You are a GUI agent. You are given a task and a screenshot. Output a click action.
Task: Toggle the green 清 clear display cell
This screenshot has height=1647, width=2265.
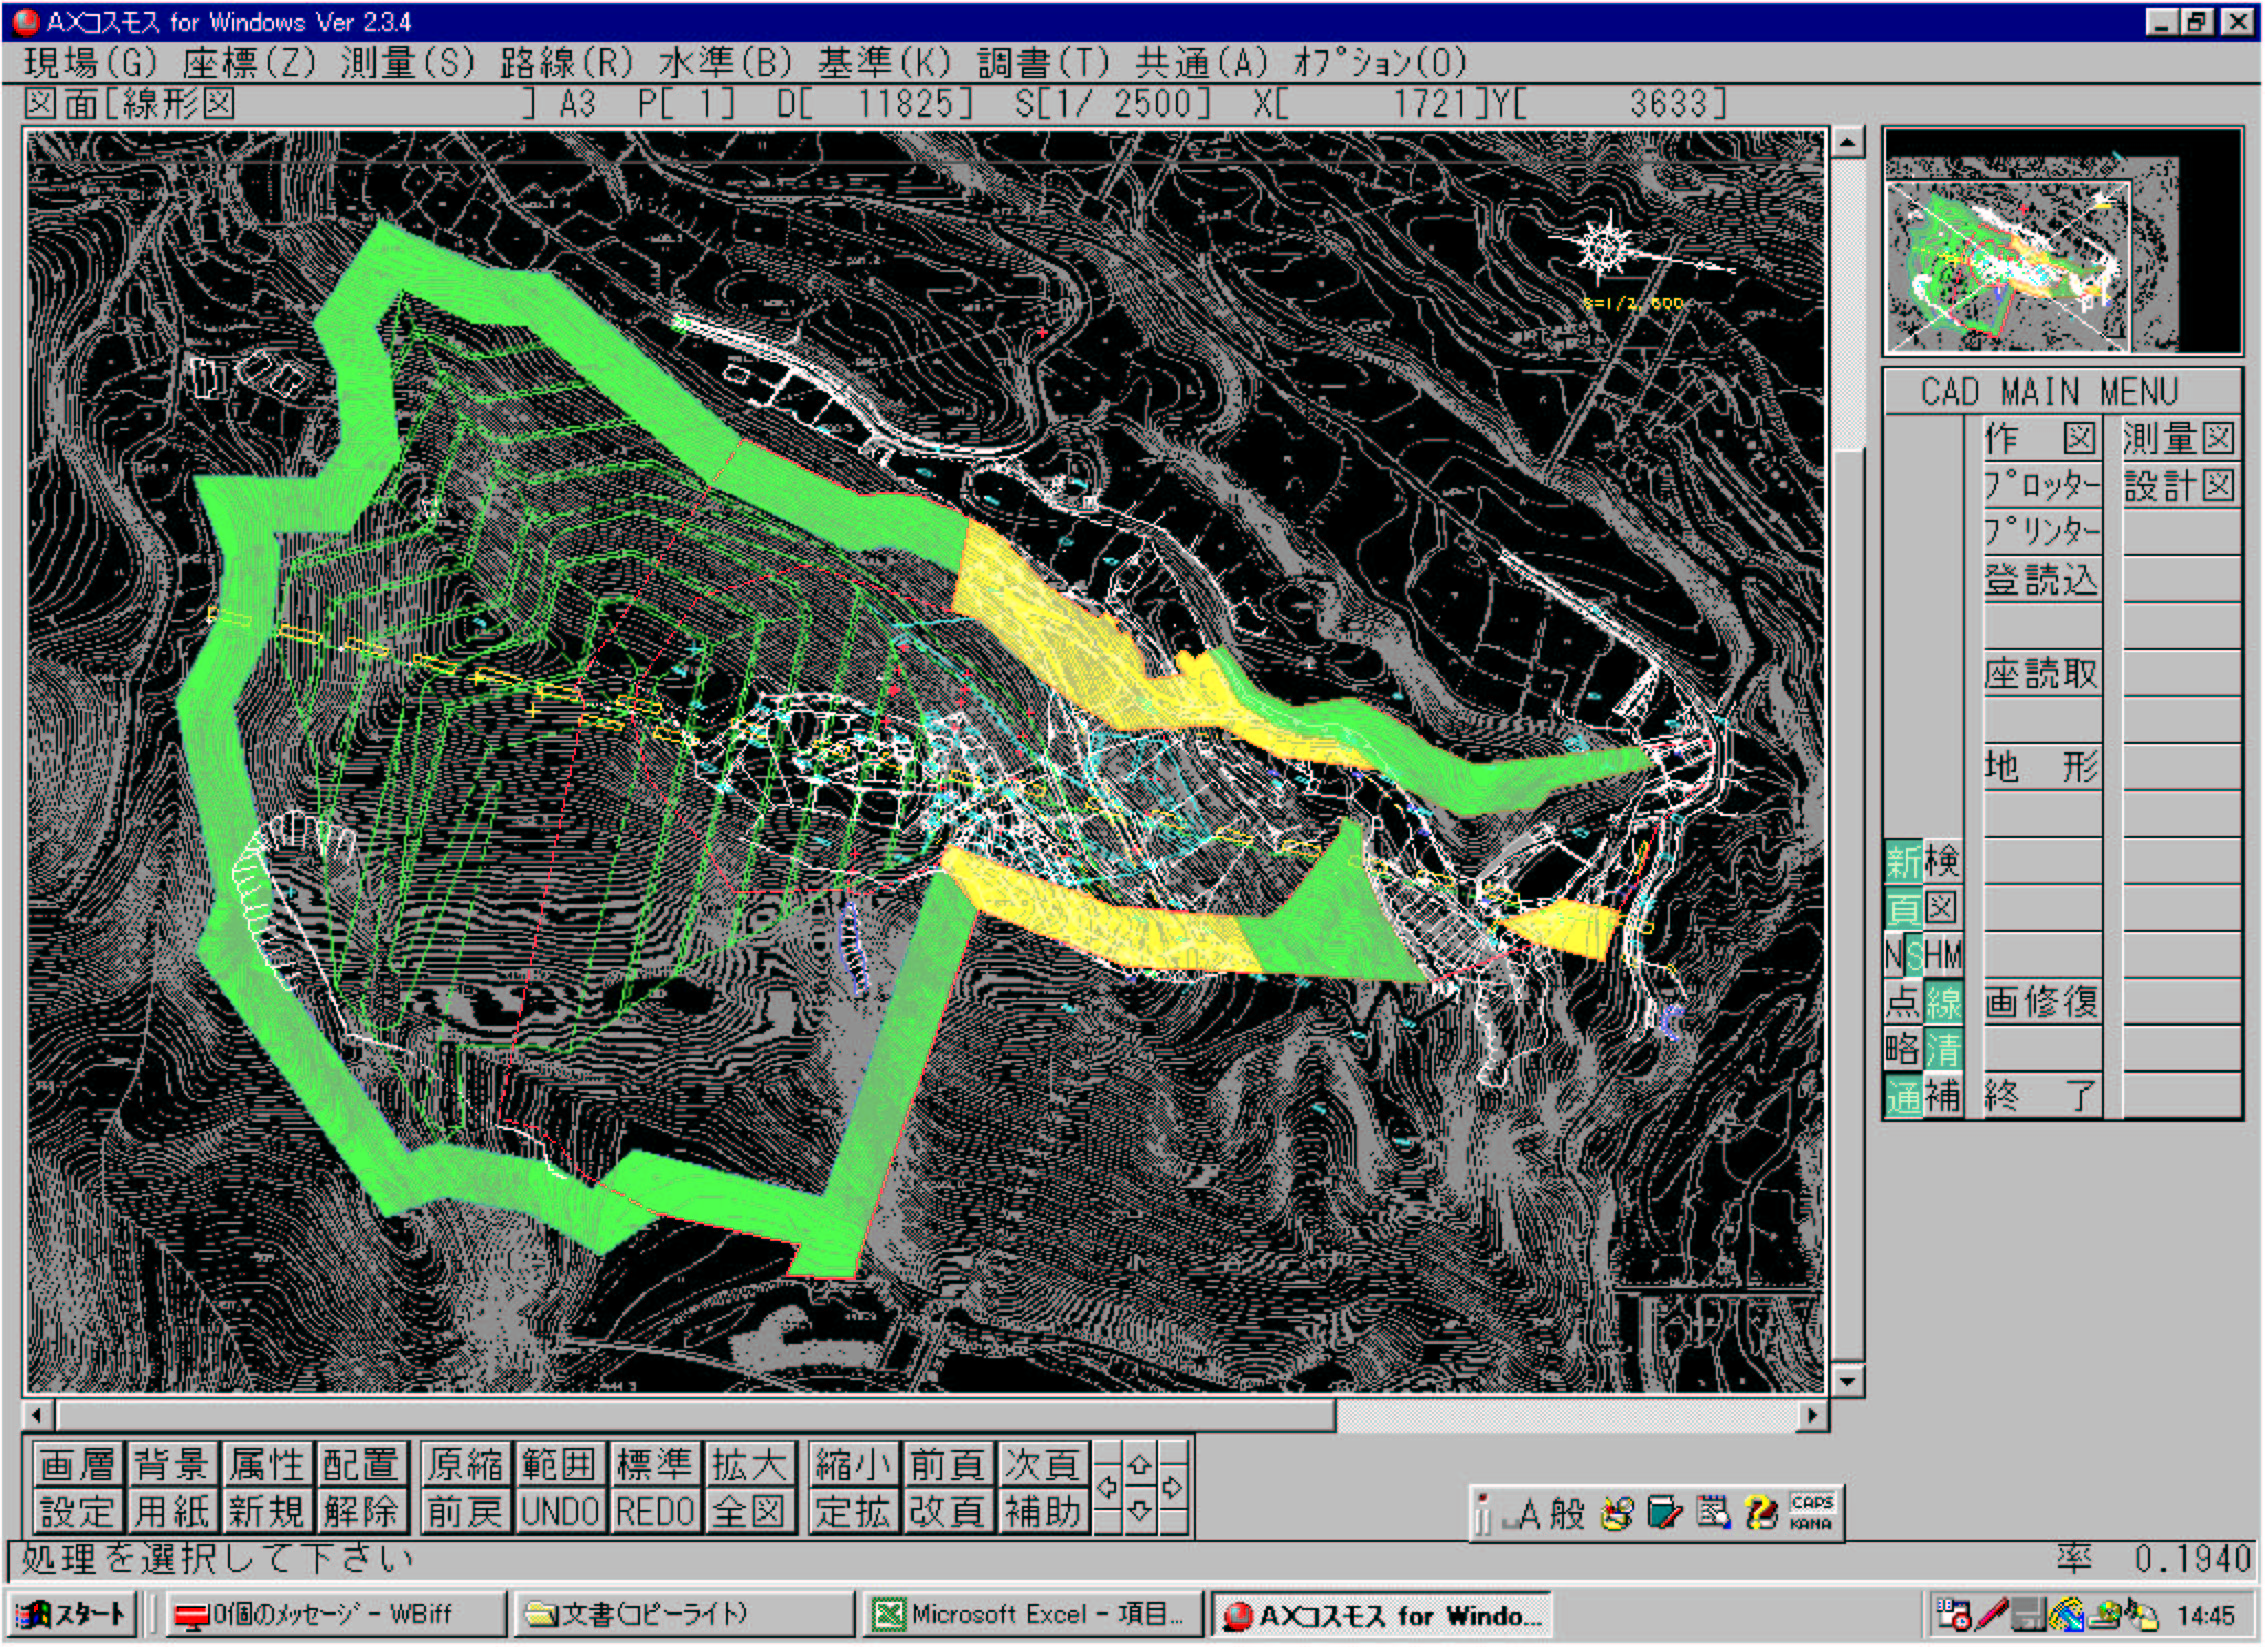pyautogui.click(x=1943, y=1049)
